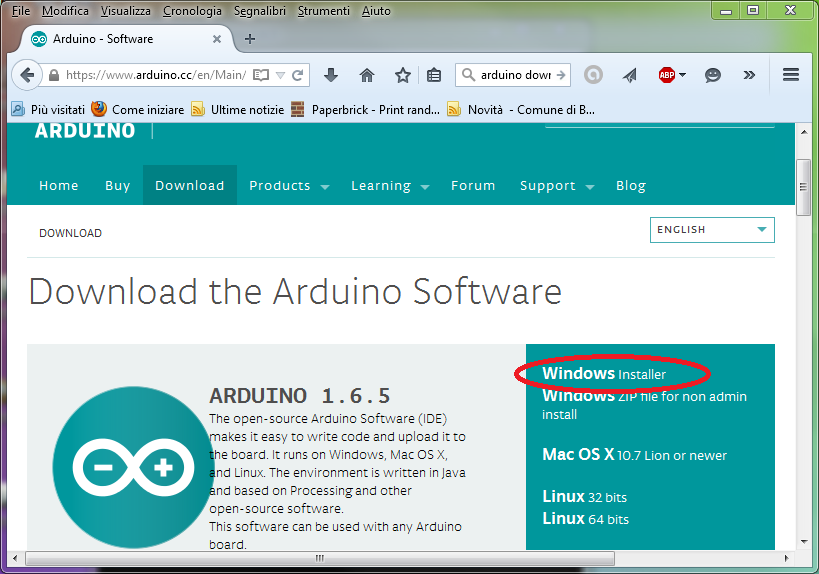
Task: Click vertical scrollbar up arrow
Action: point(804,132)
